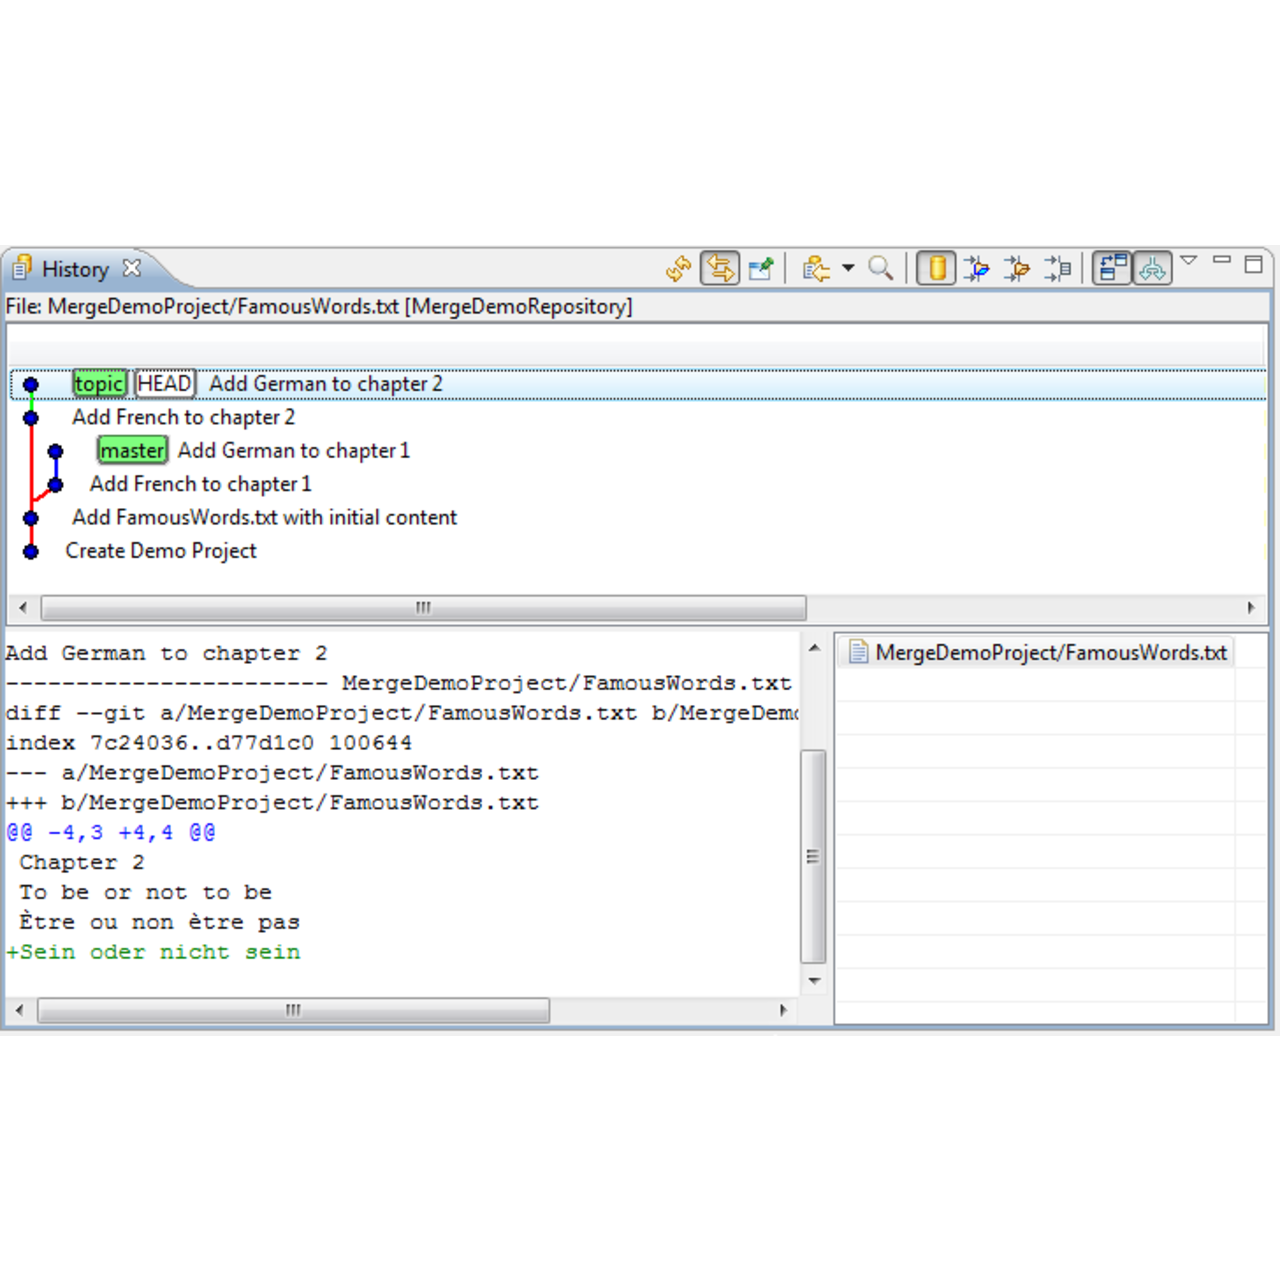Click the diff pane vertical scrollbar thumb
This screenshot has height=1280, width=1280.
pos(813,856)
